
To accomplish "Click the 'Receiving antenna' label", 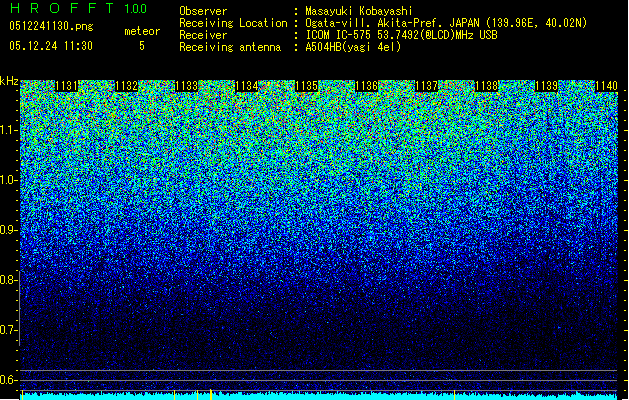I will pos(230,47).
